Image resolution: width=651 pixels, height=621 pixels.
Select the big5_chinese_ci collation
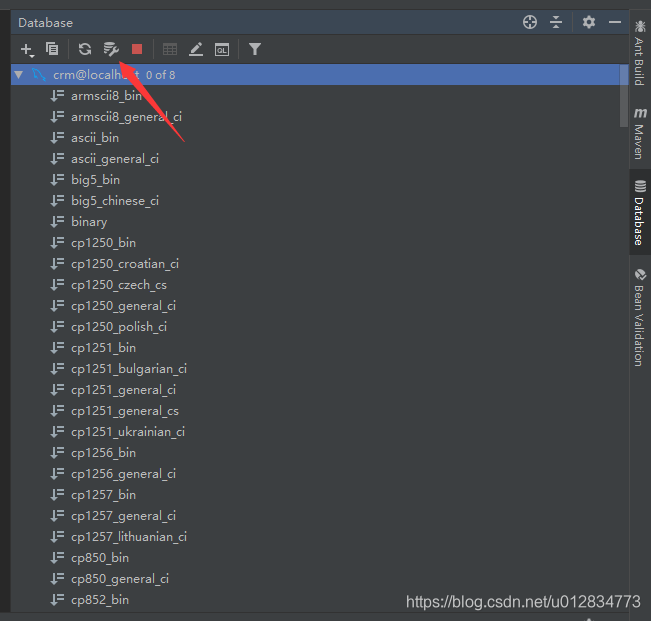tap(115, 201)
